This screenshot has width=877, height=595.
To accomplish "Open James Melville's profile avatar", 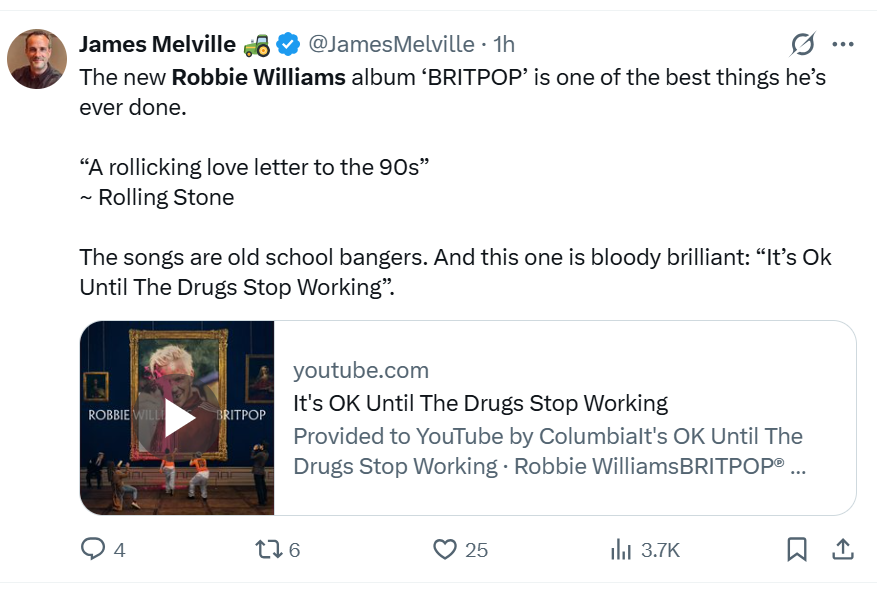I will 37,59.
